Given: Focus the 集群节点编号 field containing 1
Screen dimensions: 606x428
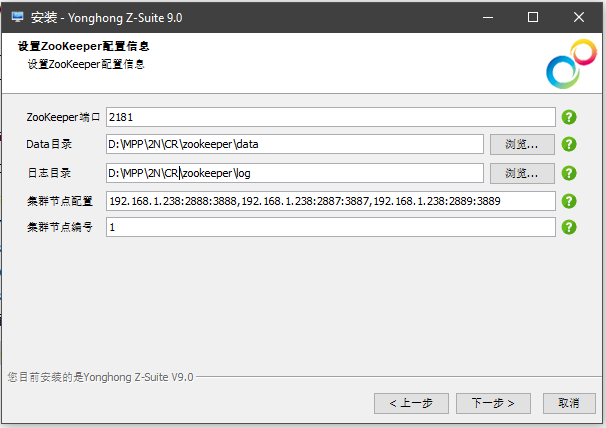Looking at the screenshot, I should pyautogui.click(x=331, y=227).
